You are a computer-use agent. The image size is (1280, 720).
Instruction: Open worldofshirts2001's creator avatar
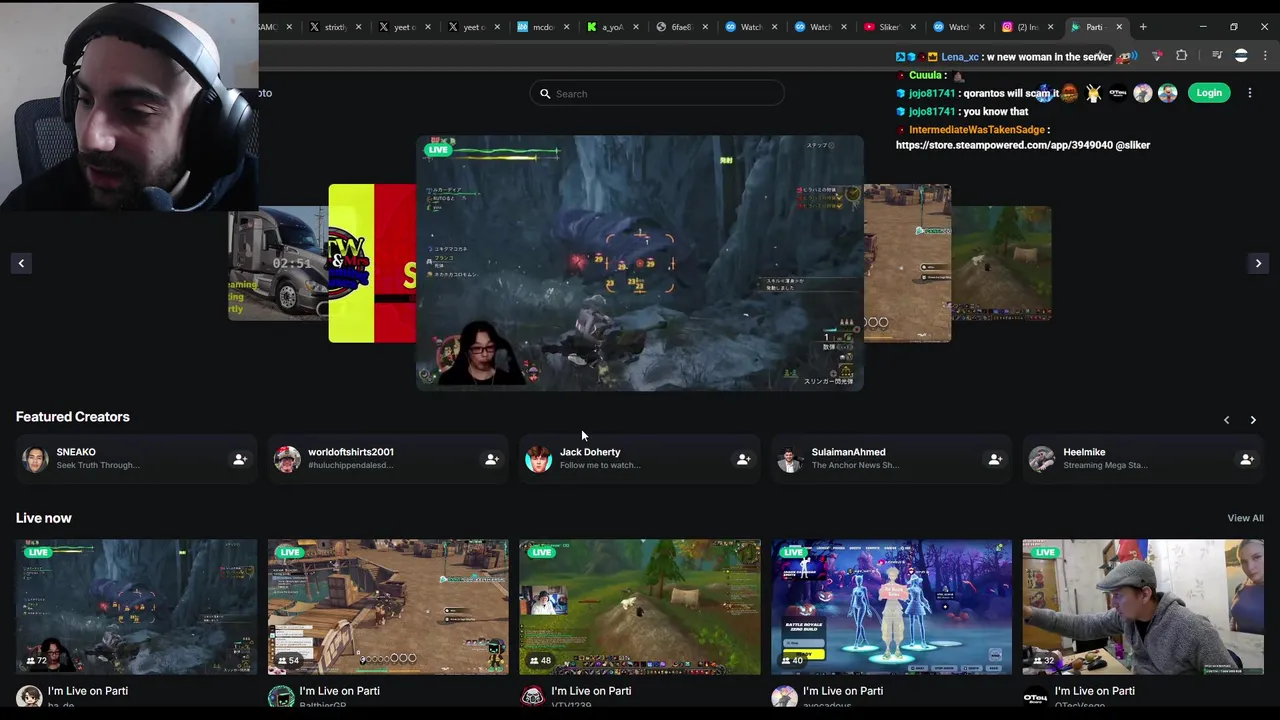pyautogui.click(x=287, y=459)
